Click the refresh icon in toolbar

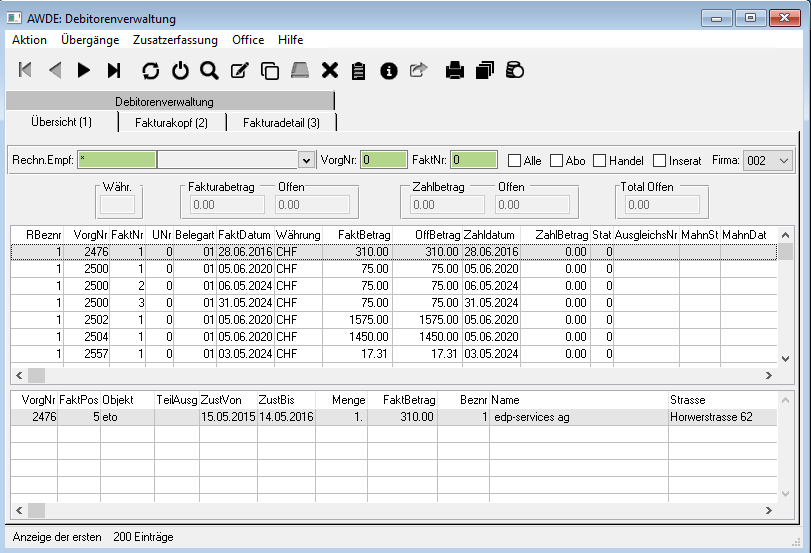click(x=151, y=70)
